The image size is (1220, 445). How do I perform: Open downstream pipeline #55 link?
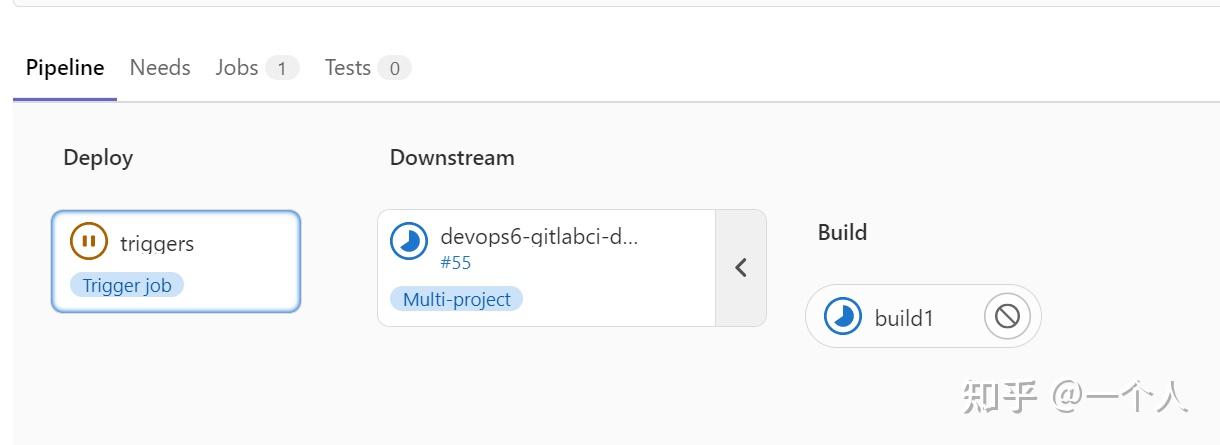455,263
